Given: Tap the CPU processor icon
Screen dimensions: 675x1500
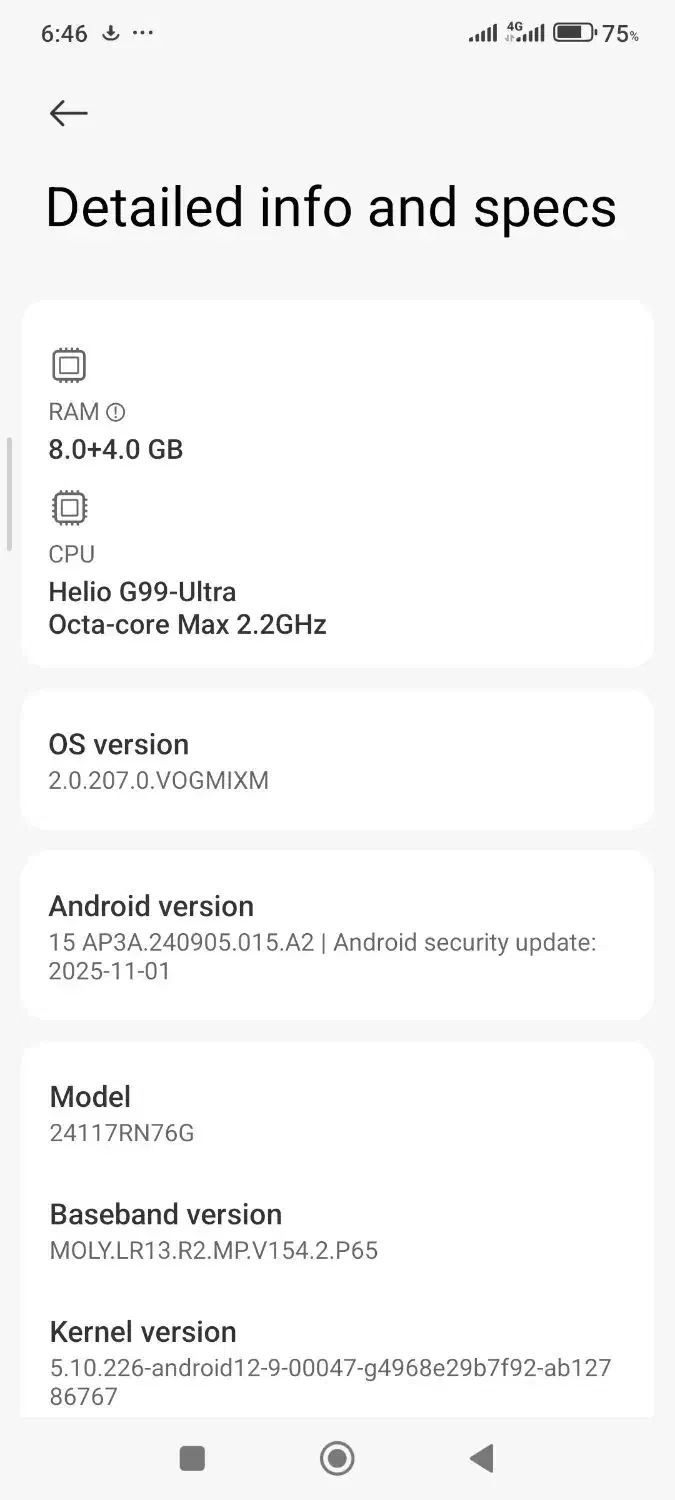Looking at the screenshot, I should (x=69, y=508).
